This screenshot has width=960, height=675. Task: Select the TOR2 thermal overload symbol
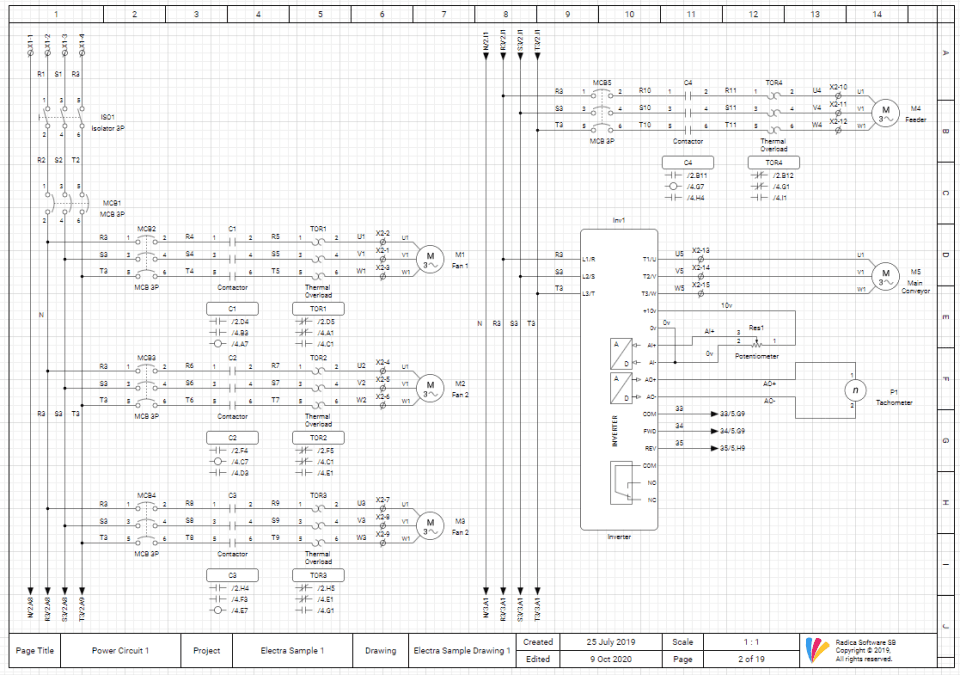point(318,388)
